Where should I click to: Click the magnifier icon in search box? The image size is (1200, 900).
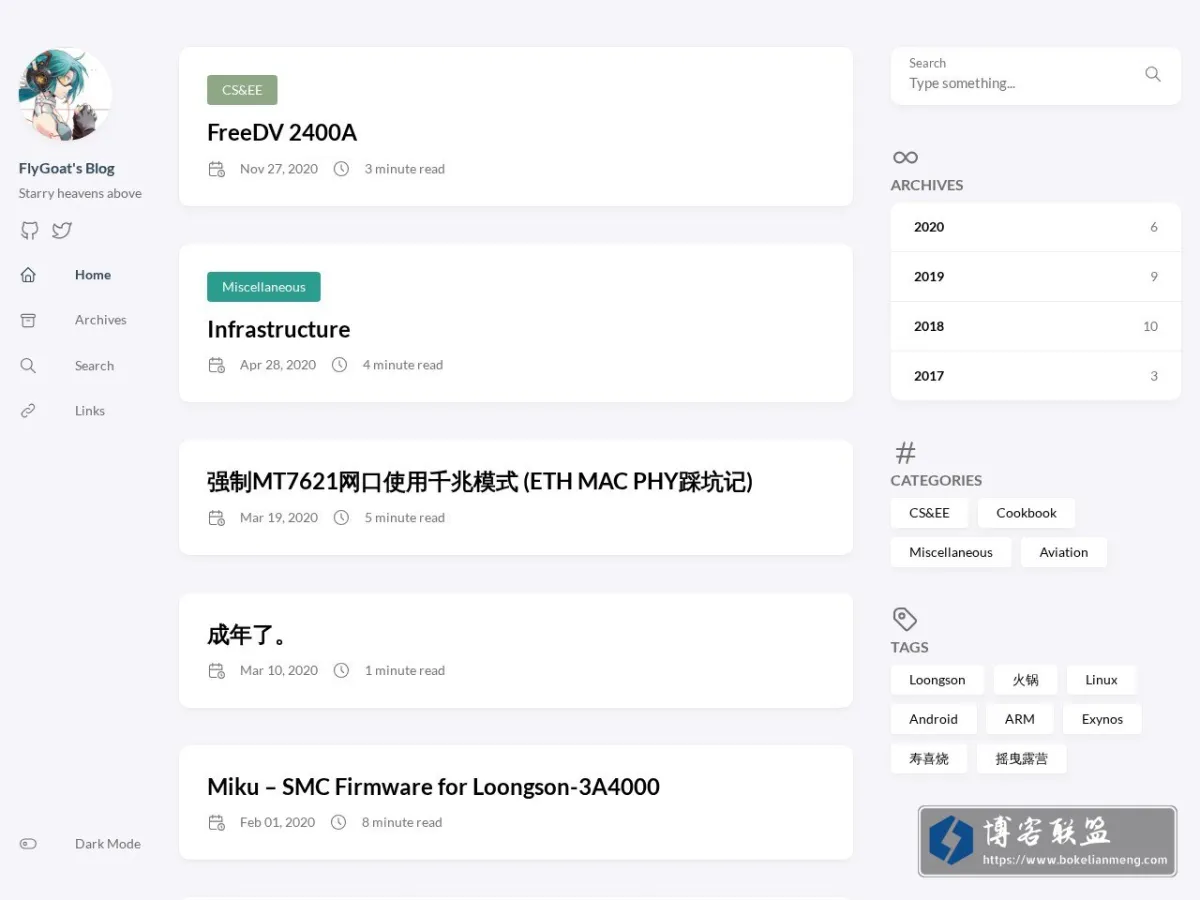pos(1153,74)
